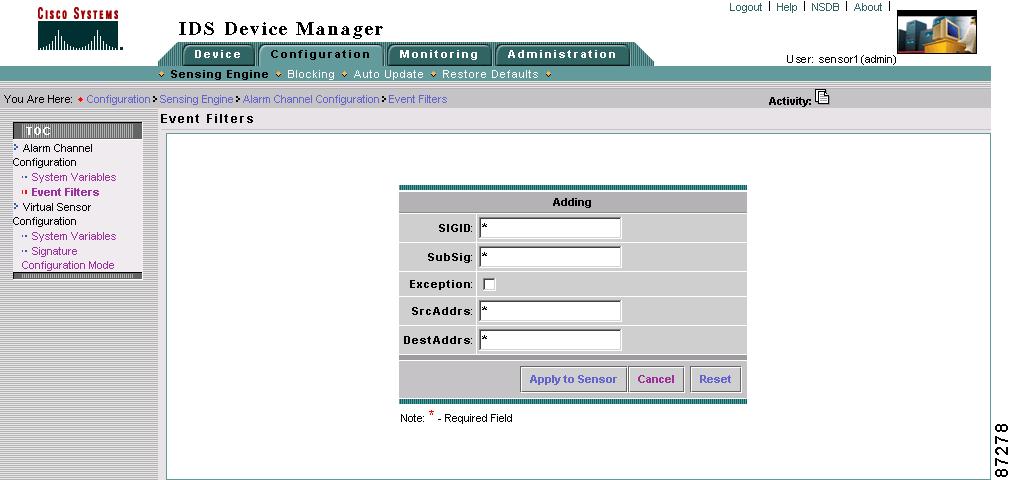The height and width of the screenshot is (480, 1013).
Task: Click the Cisco Systems logo
Action: tap(78, 28)
